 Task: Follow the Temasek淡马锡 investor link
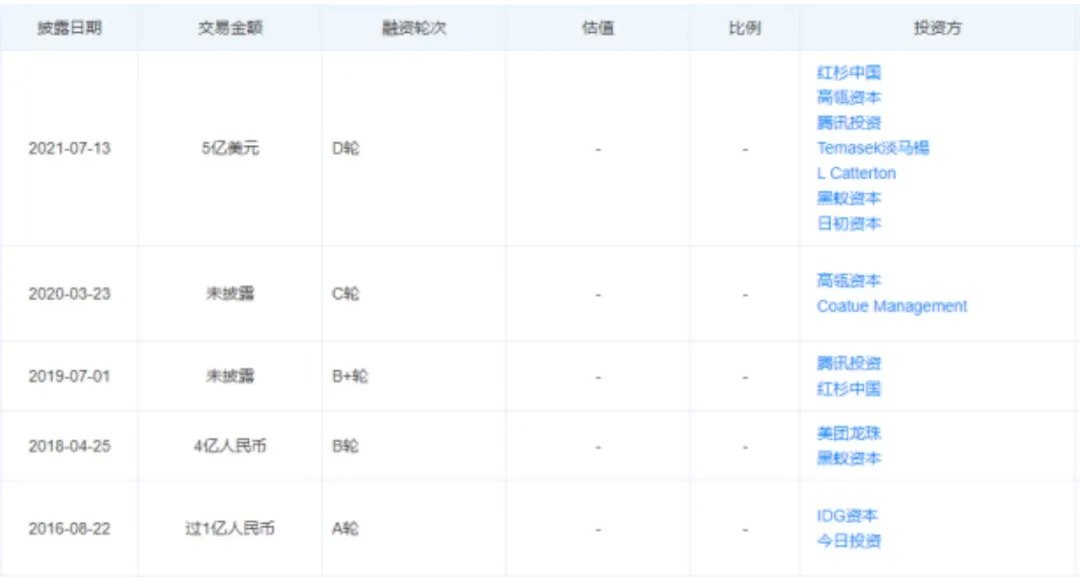[x=873, y=147]
